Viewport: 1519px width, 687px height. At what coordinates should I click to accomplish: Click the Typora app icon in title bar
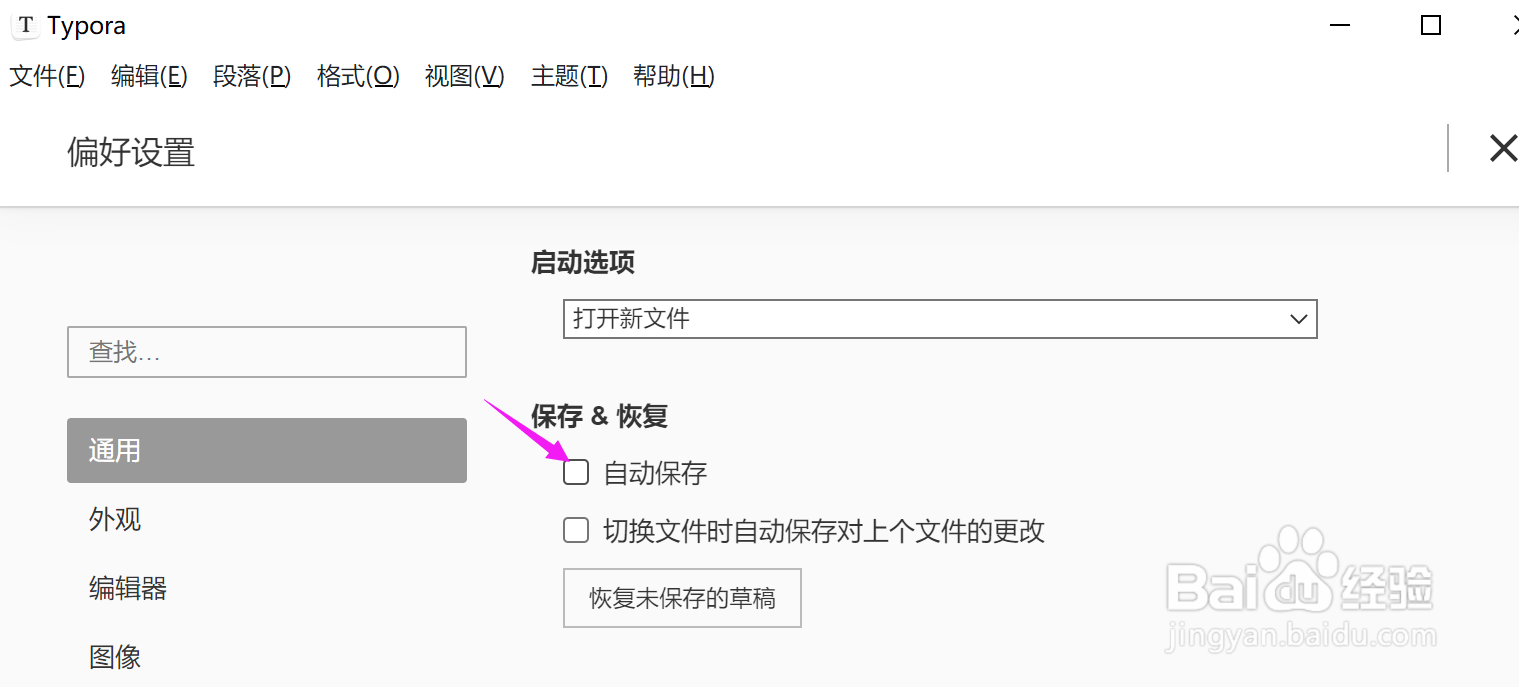[x=26, y=25]
